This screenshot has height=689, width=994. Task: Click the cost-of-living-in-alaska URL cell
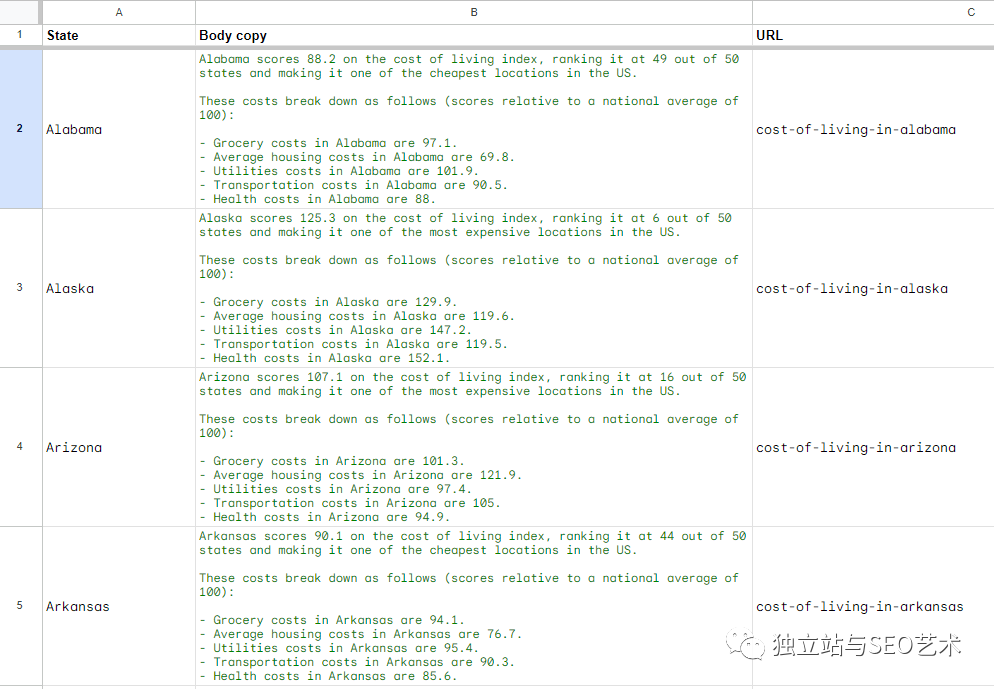[x=872, y=288]
